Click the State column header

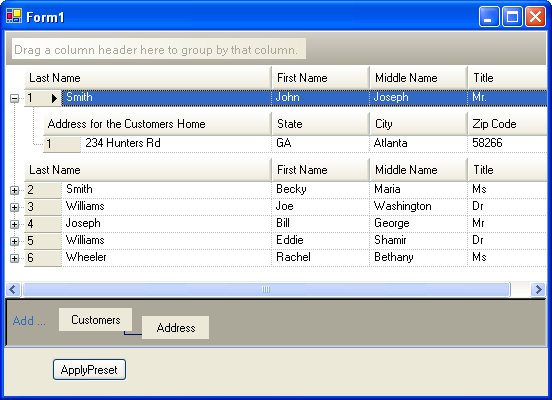(x=321, y=124)
